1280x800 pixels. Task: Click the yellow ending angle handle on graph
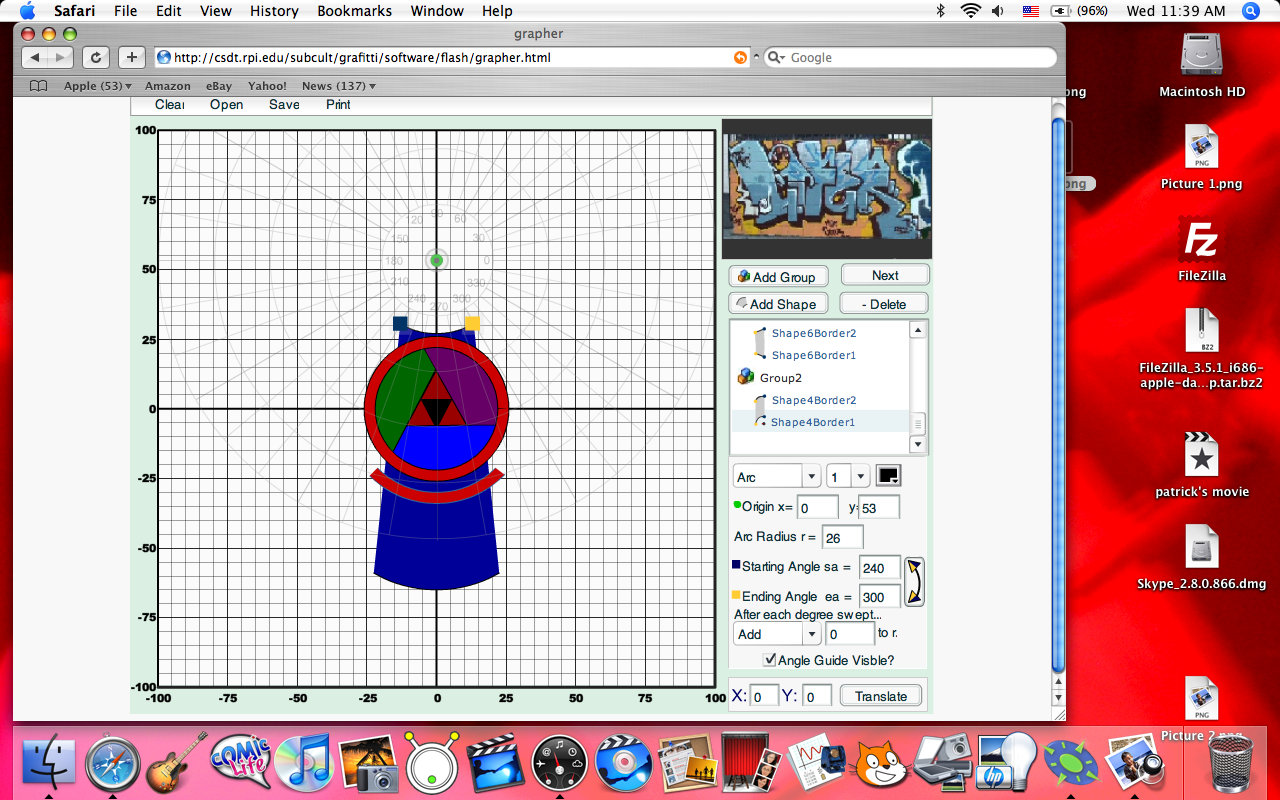coord(472,323)
